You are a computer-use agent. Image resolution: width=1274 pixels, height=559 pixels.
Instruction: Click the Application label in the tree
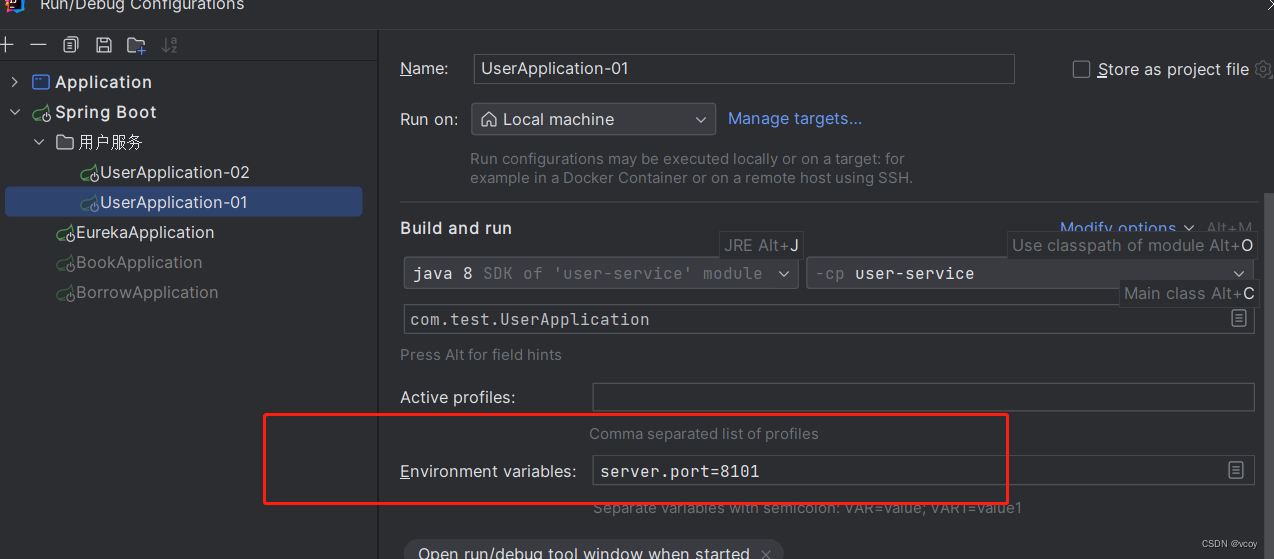pyautogui.click(x=103, y=82)
